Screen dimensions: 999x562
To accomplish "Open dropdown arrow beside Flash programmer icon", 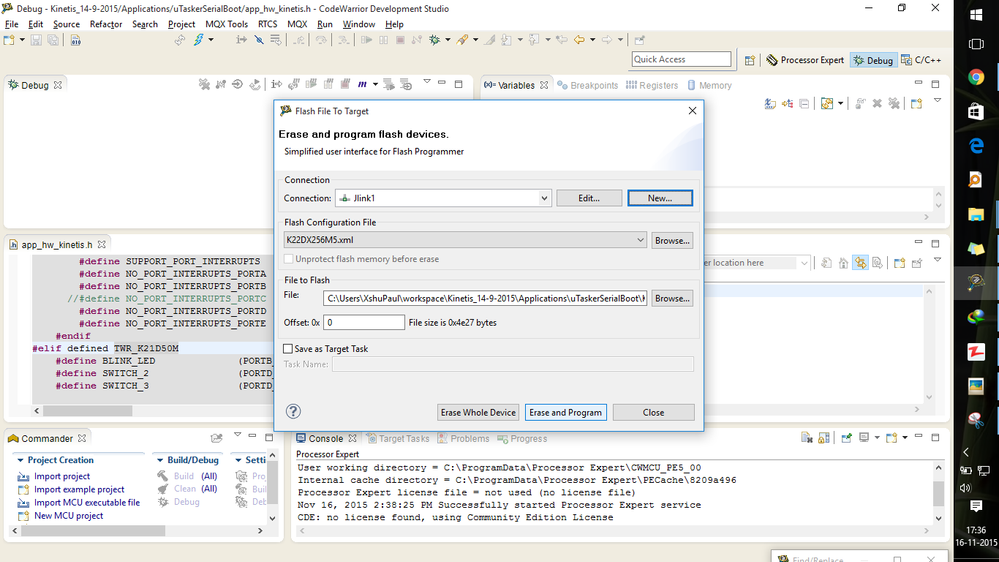I will point(211,40).
